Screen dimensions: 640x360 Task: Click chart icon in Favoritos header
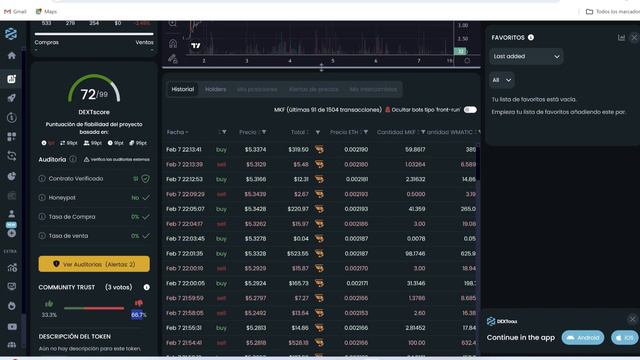point(621,38)
